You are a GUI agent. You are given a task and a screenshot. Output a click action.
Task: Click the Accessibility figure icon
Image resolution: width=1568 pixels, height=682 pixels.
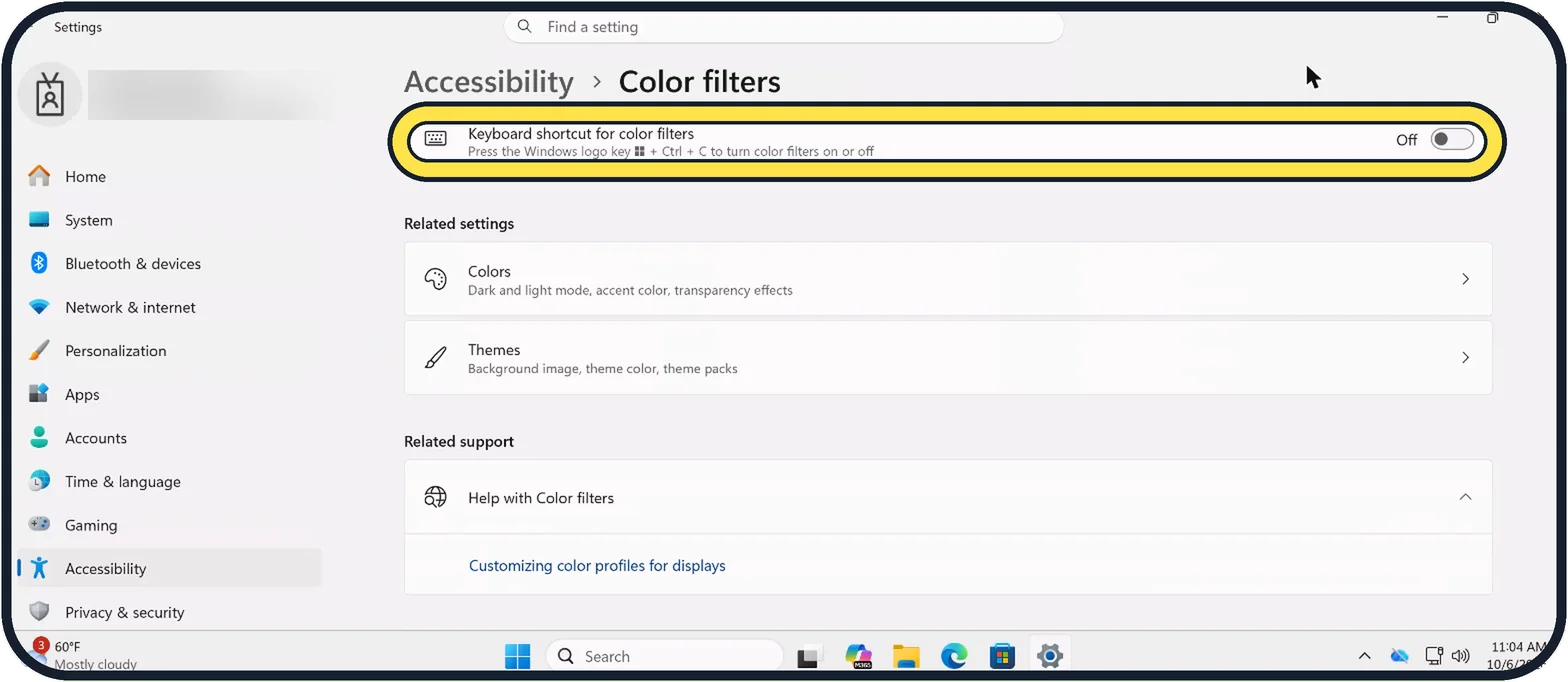[39, 569]
